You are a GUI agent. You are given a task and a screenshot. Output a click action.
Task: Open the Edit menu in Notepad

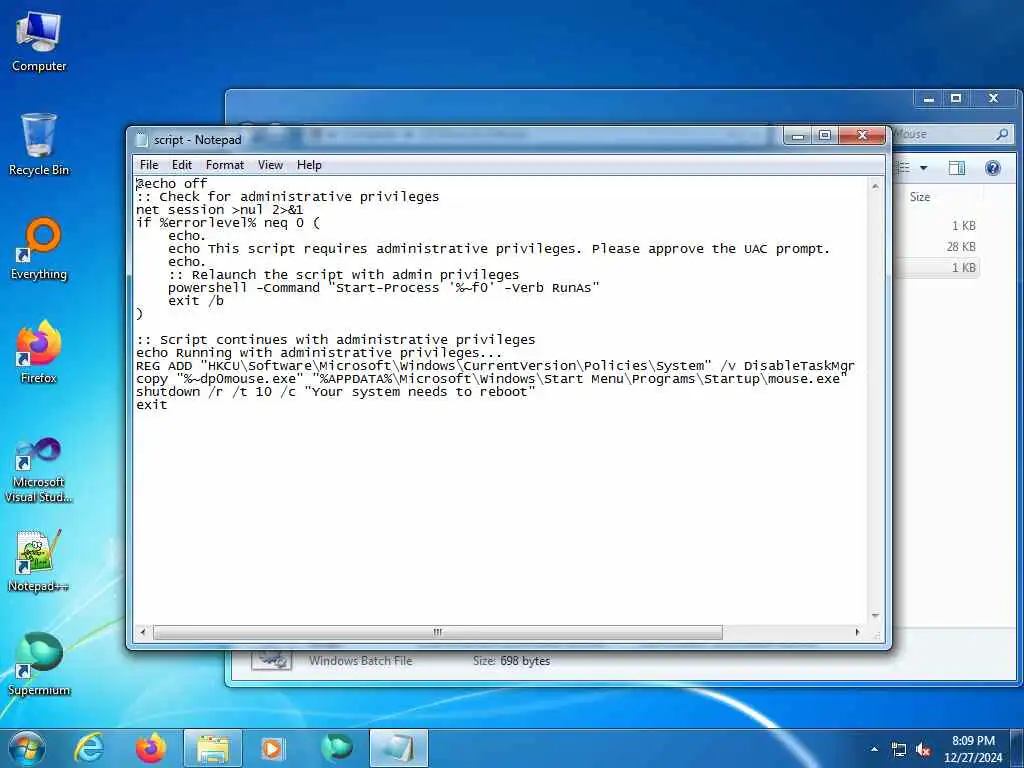(x=182, y=165)
